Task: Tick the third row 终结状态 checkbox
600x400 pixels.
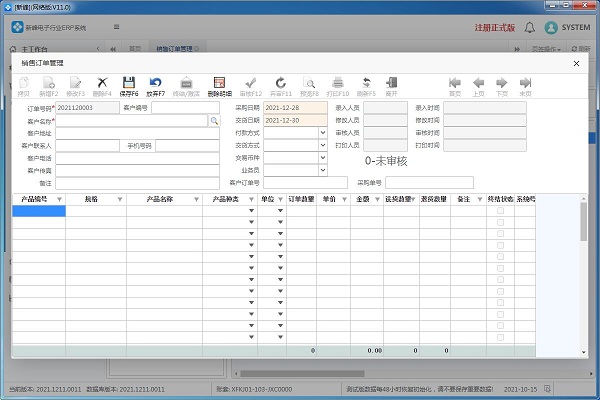Action: coord(500,235)
